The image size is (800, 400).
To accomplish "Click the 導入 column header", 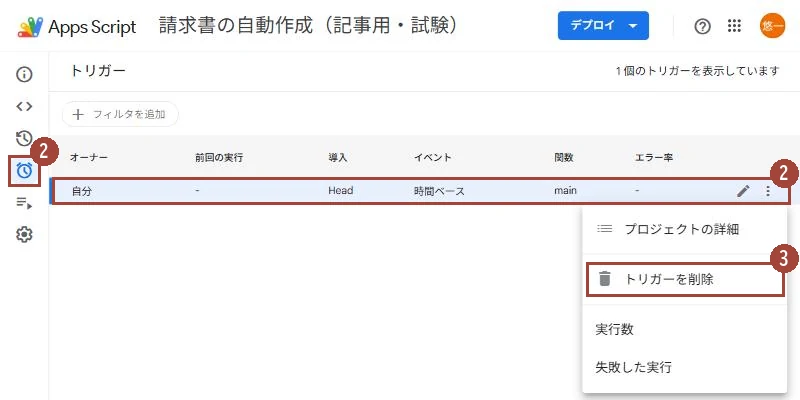I will (x=338, y=158).
